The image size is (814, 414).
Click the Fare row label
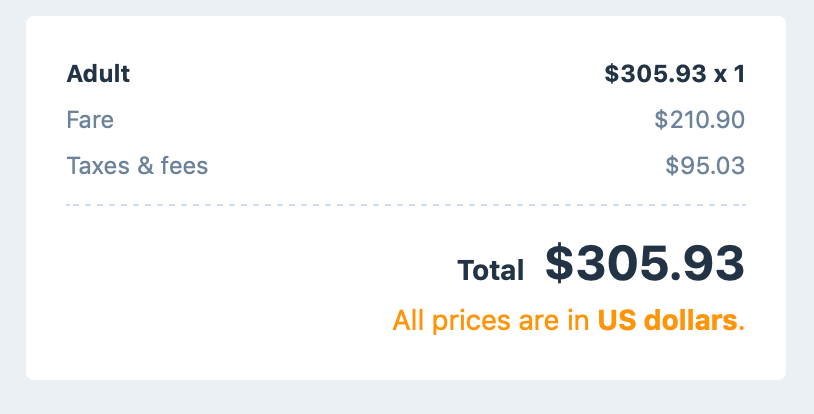(x=90, y=120)
